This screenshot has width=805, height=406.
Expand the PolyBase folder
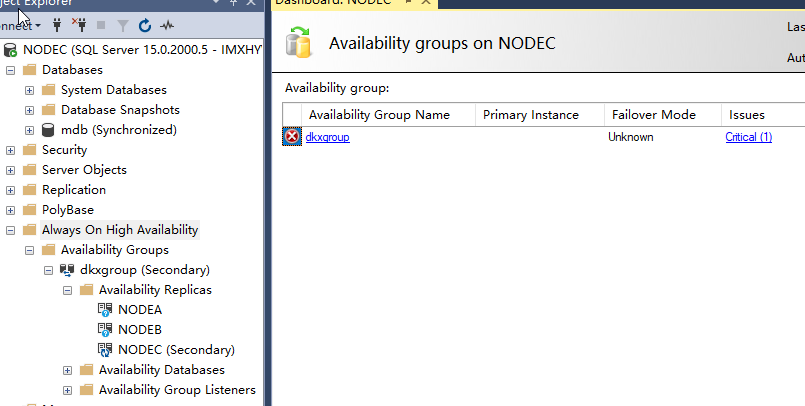click(x=10, y=210)
